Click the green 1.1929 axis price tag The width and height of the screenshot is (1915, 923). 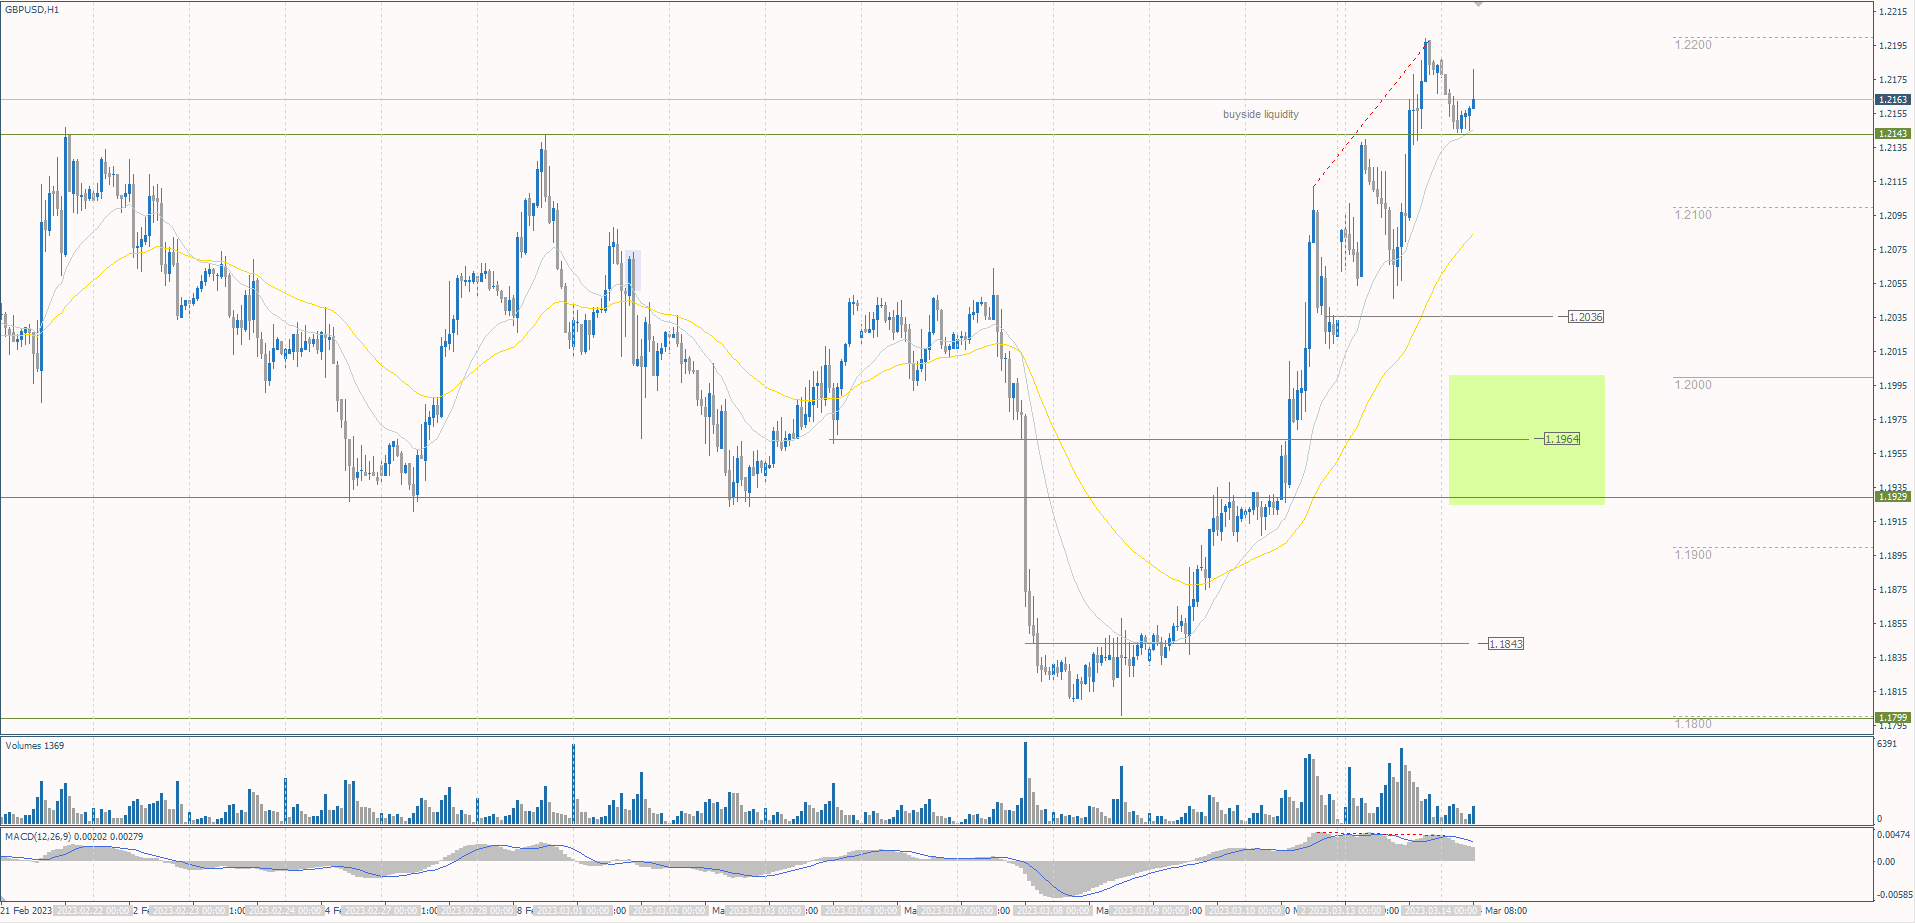pyautogui.click(x=1893, y=497)
